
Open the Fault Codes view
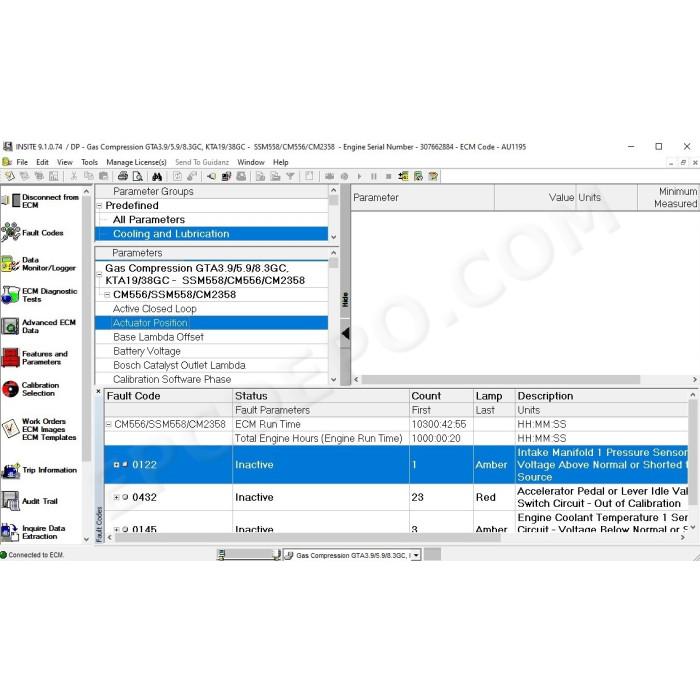32,233
